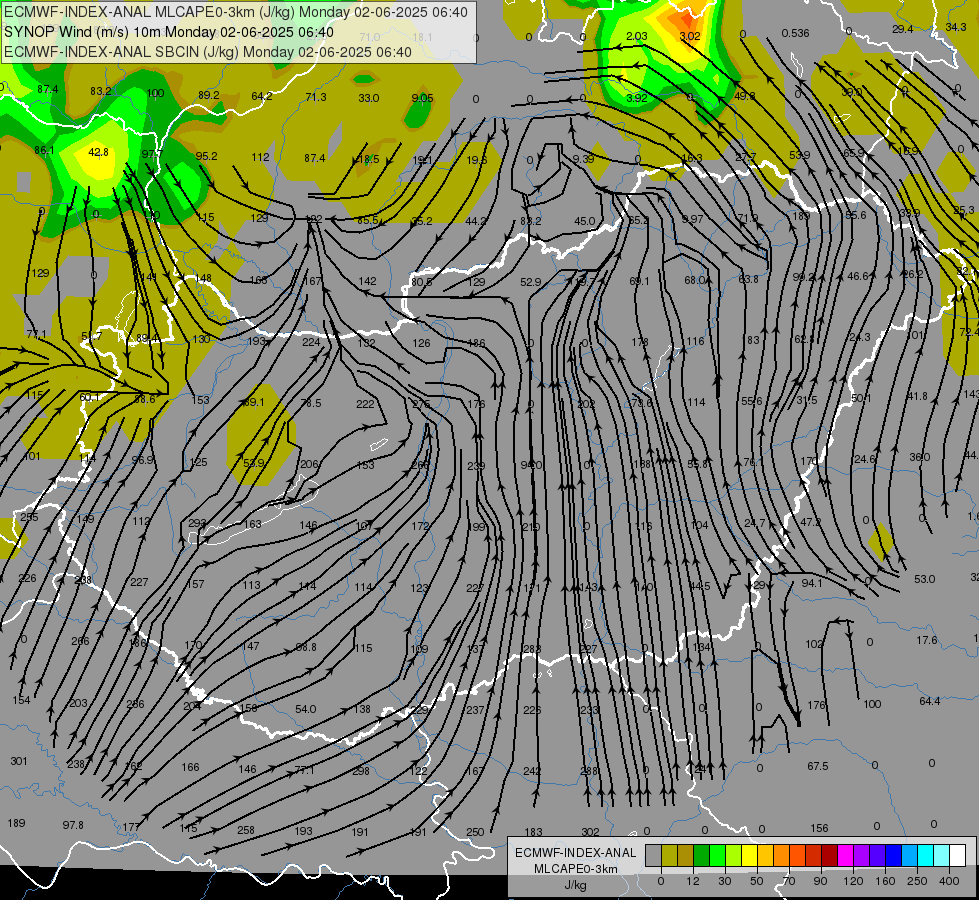The image size is (979, 900).
Task: Click the 34.3 map value
Action: 955,27
